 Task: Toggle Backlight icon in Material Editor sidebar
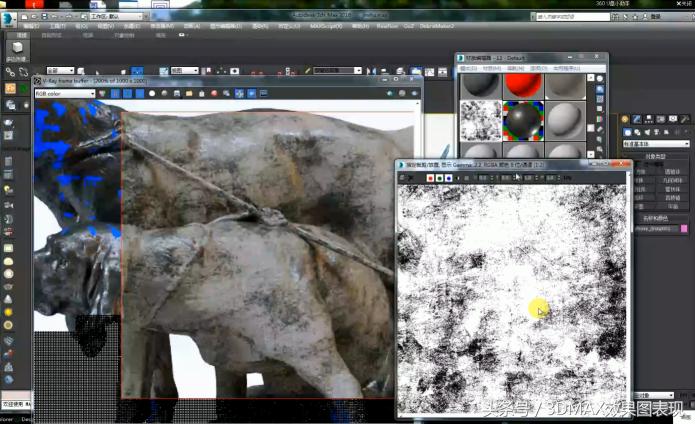point(600,89)
